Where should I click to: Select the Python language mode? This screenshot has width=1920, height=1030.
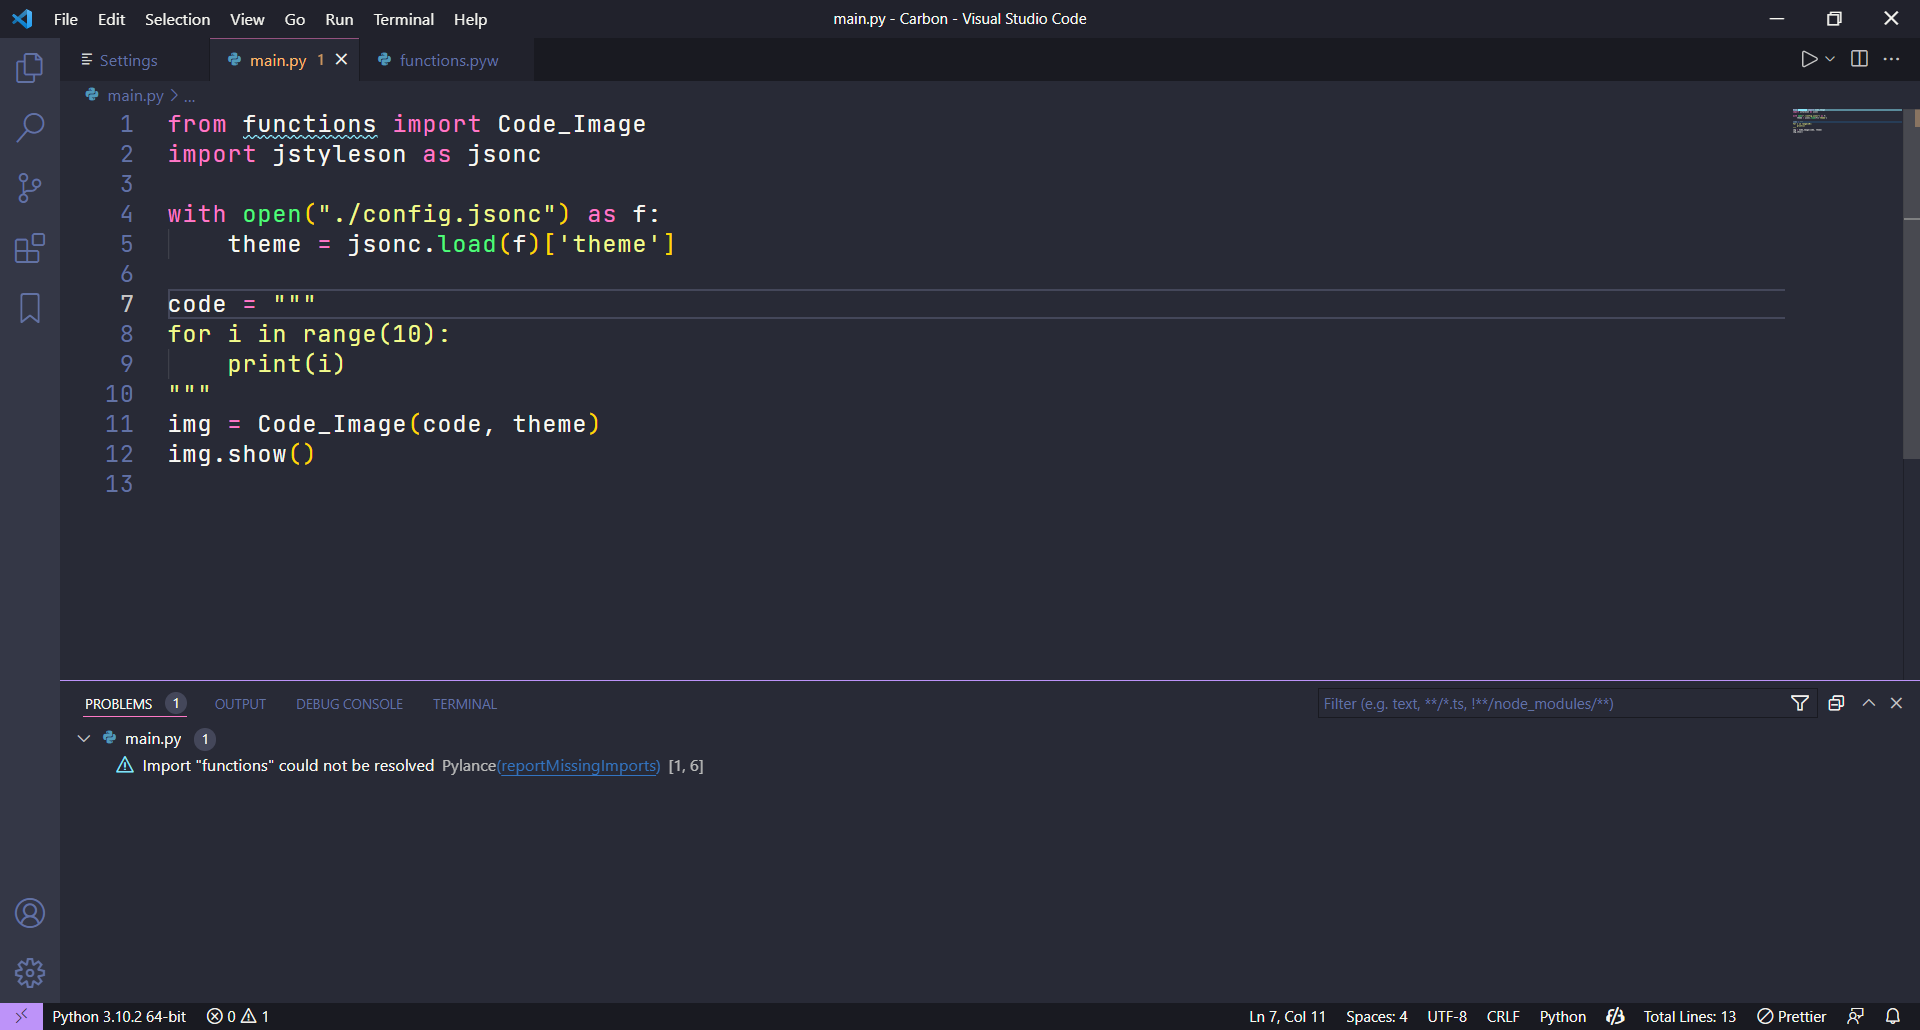point(1562,1016)
